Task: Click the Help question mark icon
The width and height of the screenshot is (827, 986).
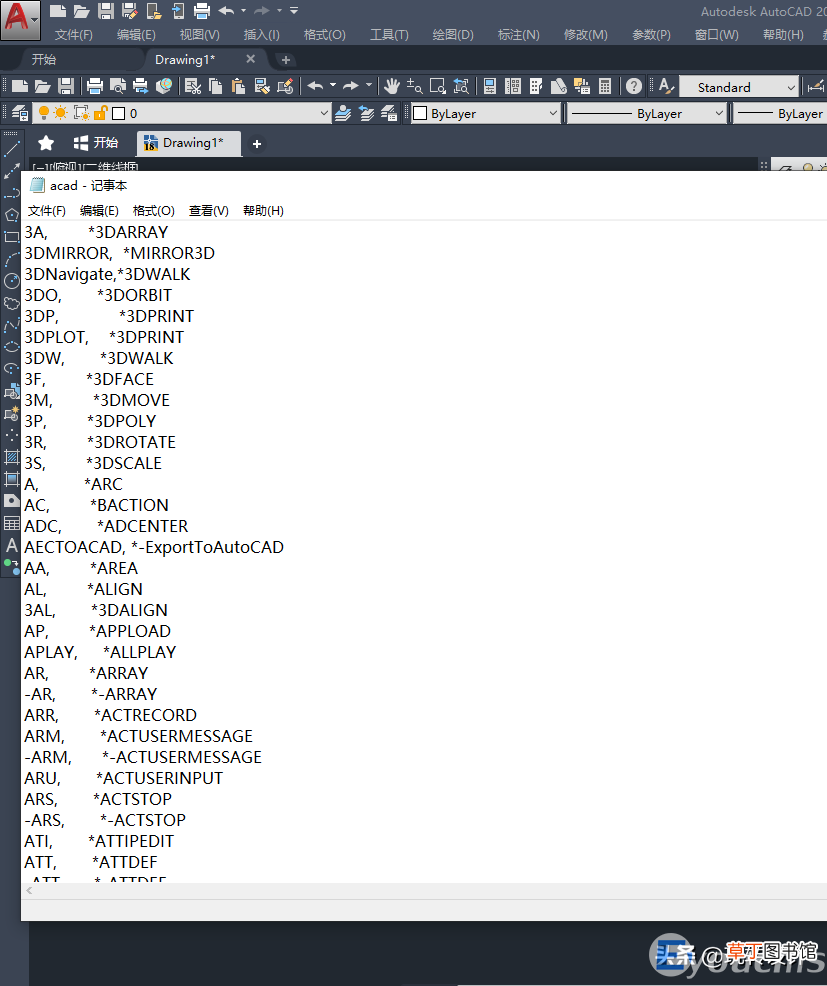Action: pos(634,86)
